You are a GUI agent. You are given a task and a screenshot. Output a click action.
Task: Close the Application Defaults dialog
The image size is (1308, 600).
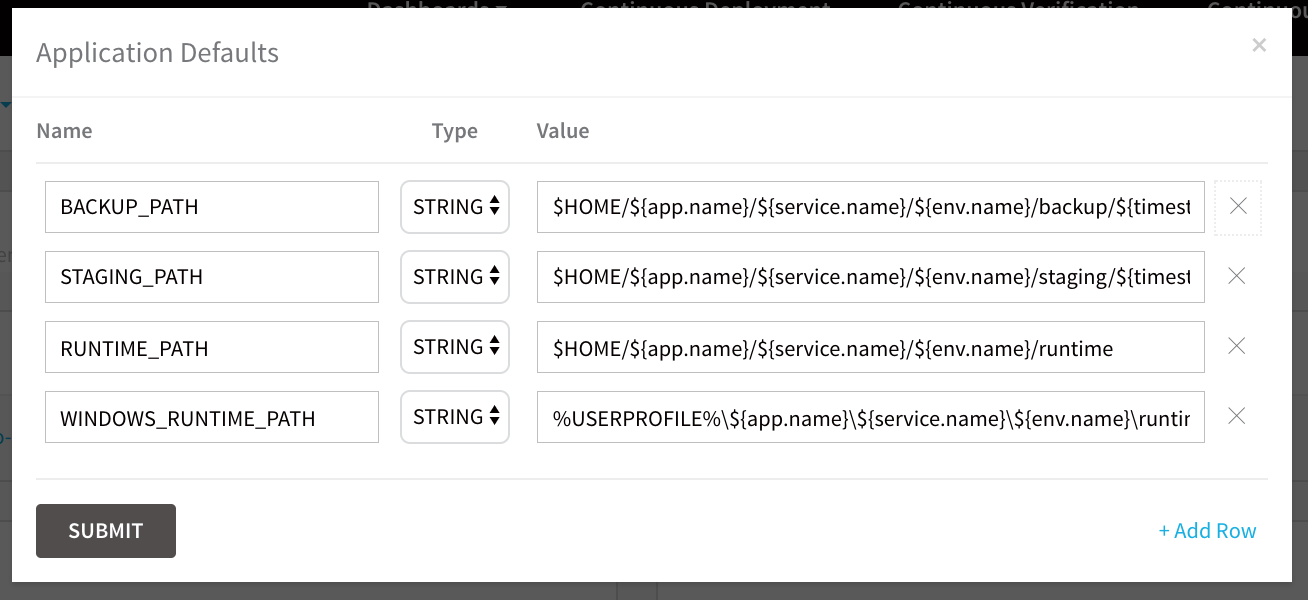point(1259,45)
